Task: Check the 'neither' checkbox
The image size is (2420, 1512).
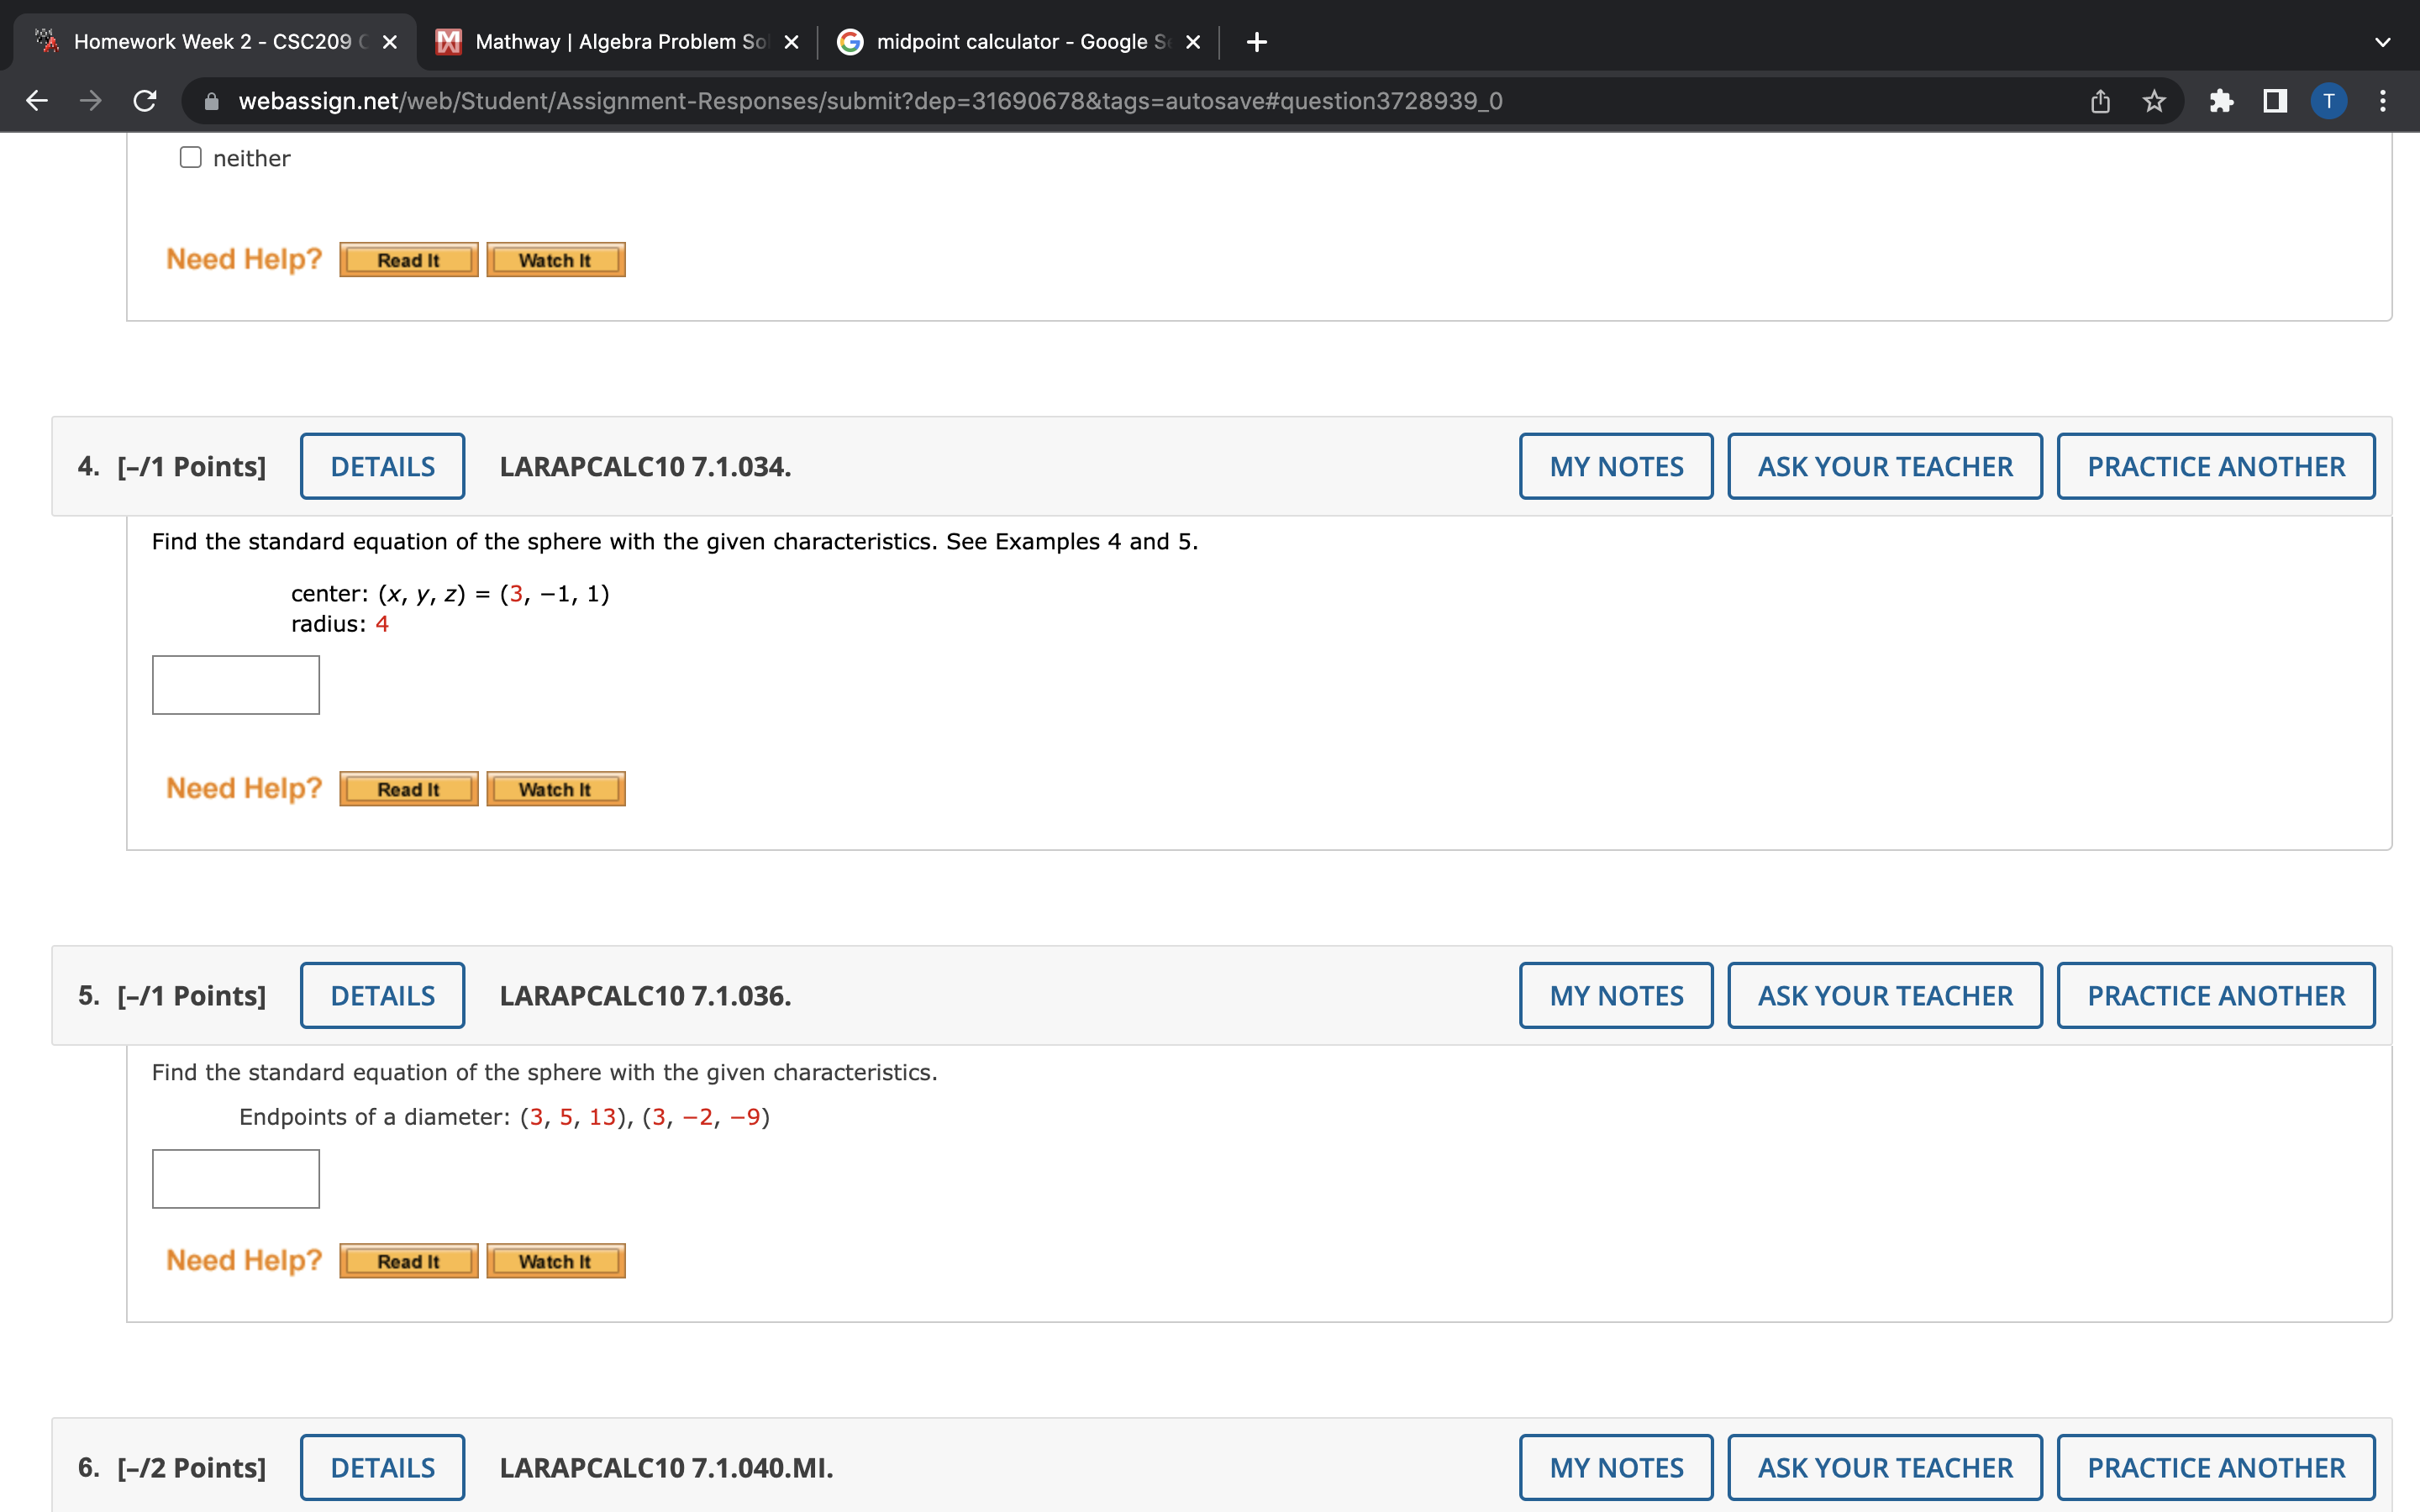Action: pos(191,158)
